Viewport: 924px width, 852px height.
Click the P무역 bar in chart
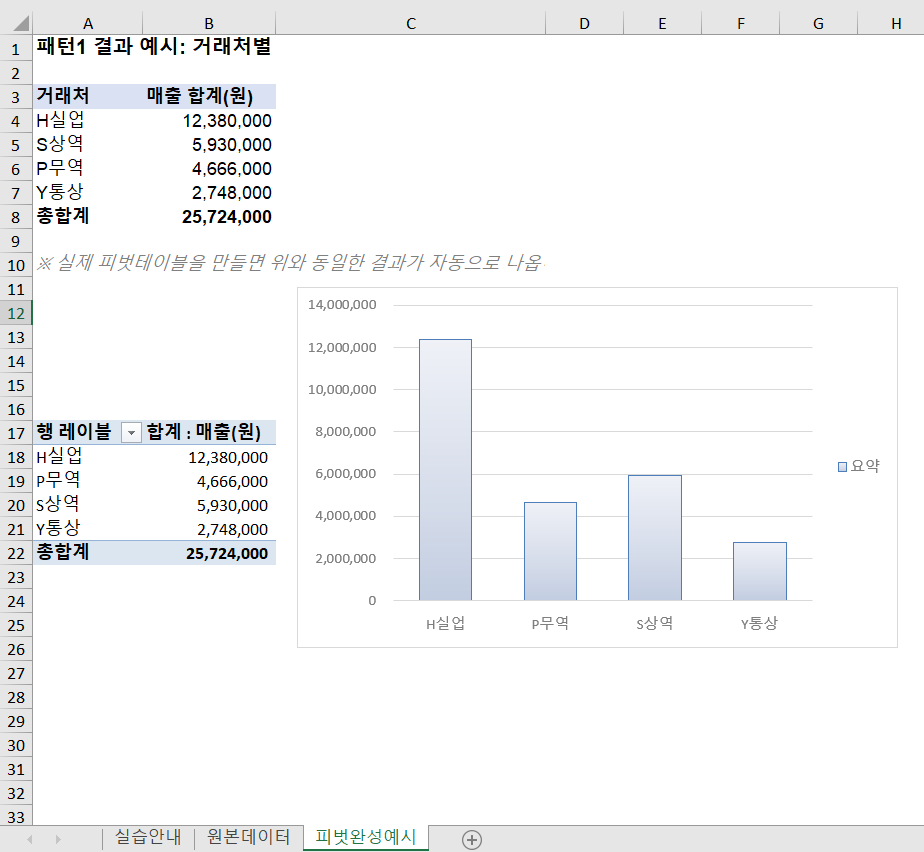click(550, 551)
